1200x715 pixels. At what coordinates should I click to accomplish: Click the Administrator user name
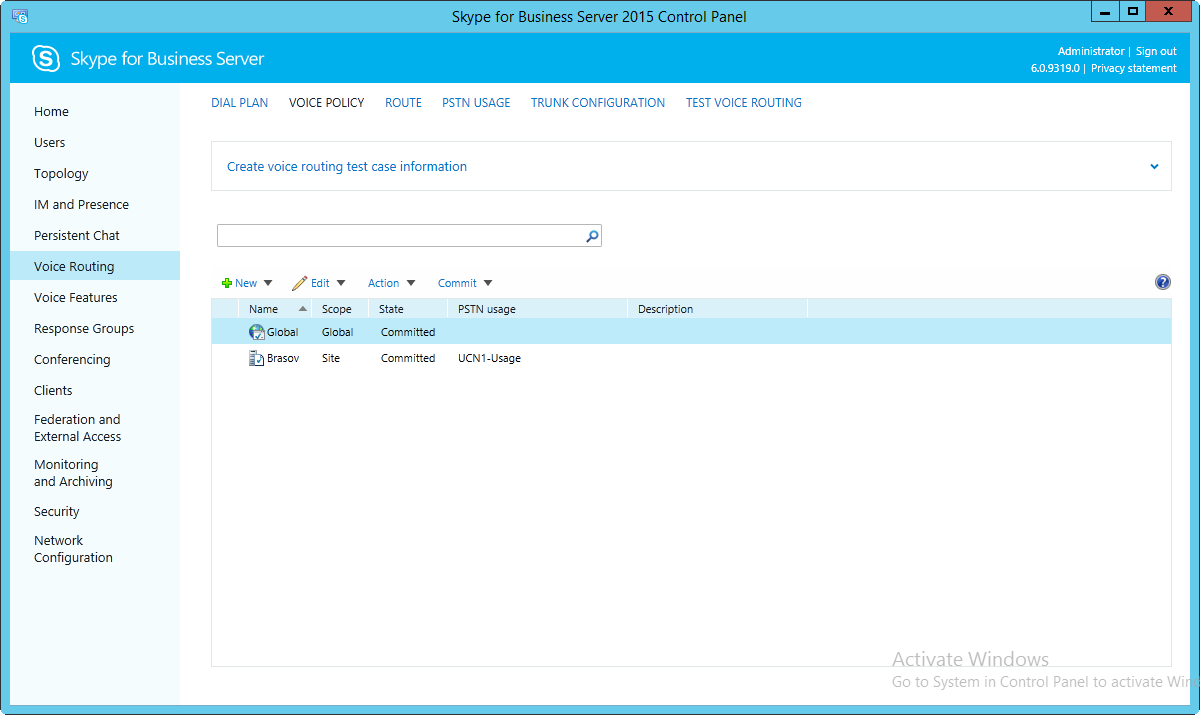click(1091, 51)
